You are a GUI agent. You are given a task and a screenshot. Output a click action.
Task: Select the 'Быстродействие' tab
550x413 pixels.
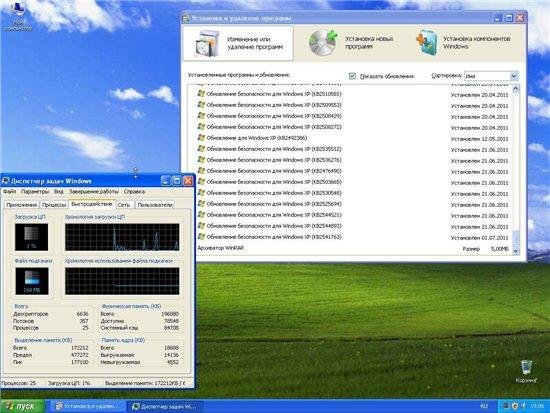pyautogui.click(x=92, y=204)
